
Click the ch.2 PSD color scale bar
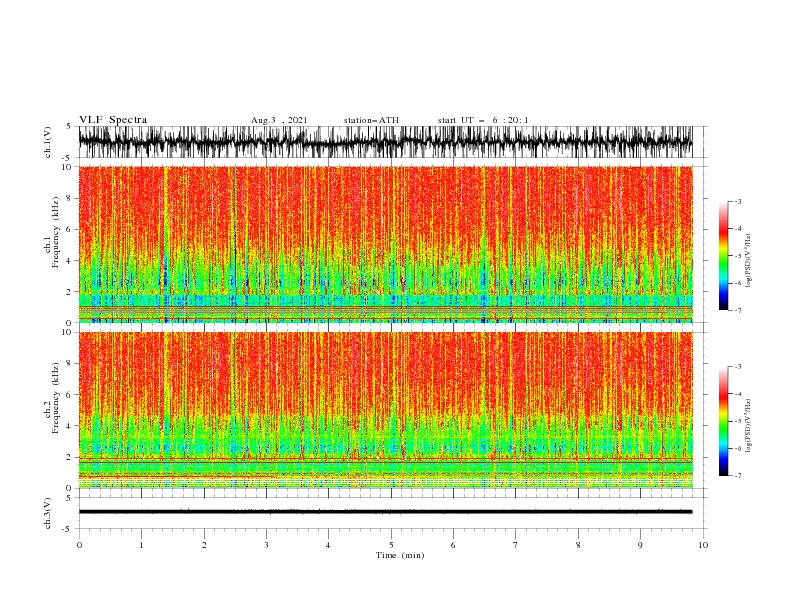click(x=723, y=421)
